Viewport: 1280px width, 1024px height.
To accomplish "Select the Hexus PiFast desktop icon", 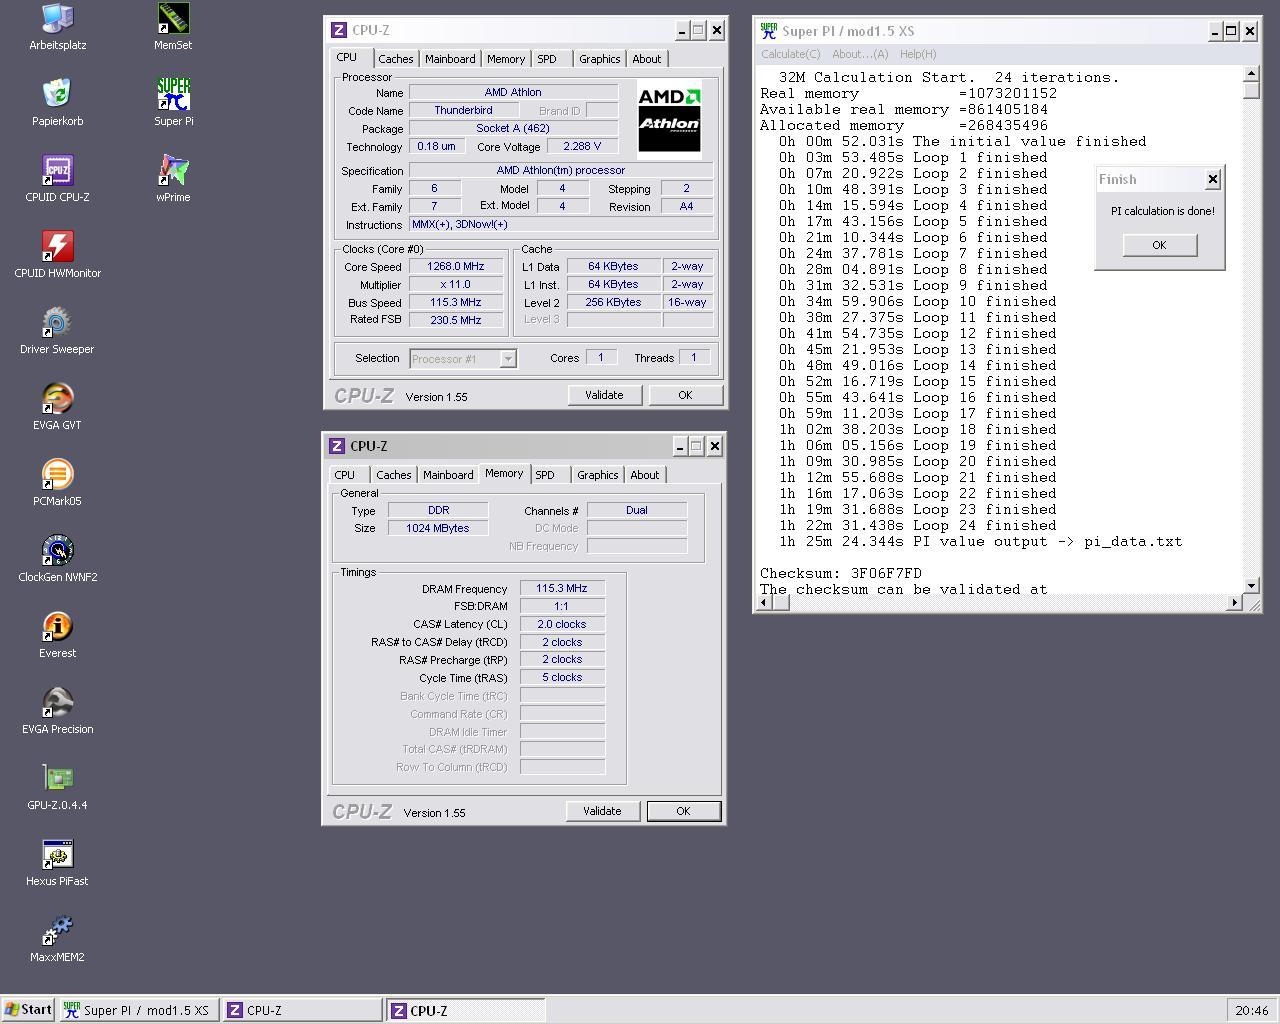I will (57, 862).
